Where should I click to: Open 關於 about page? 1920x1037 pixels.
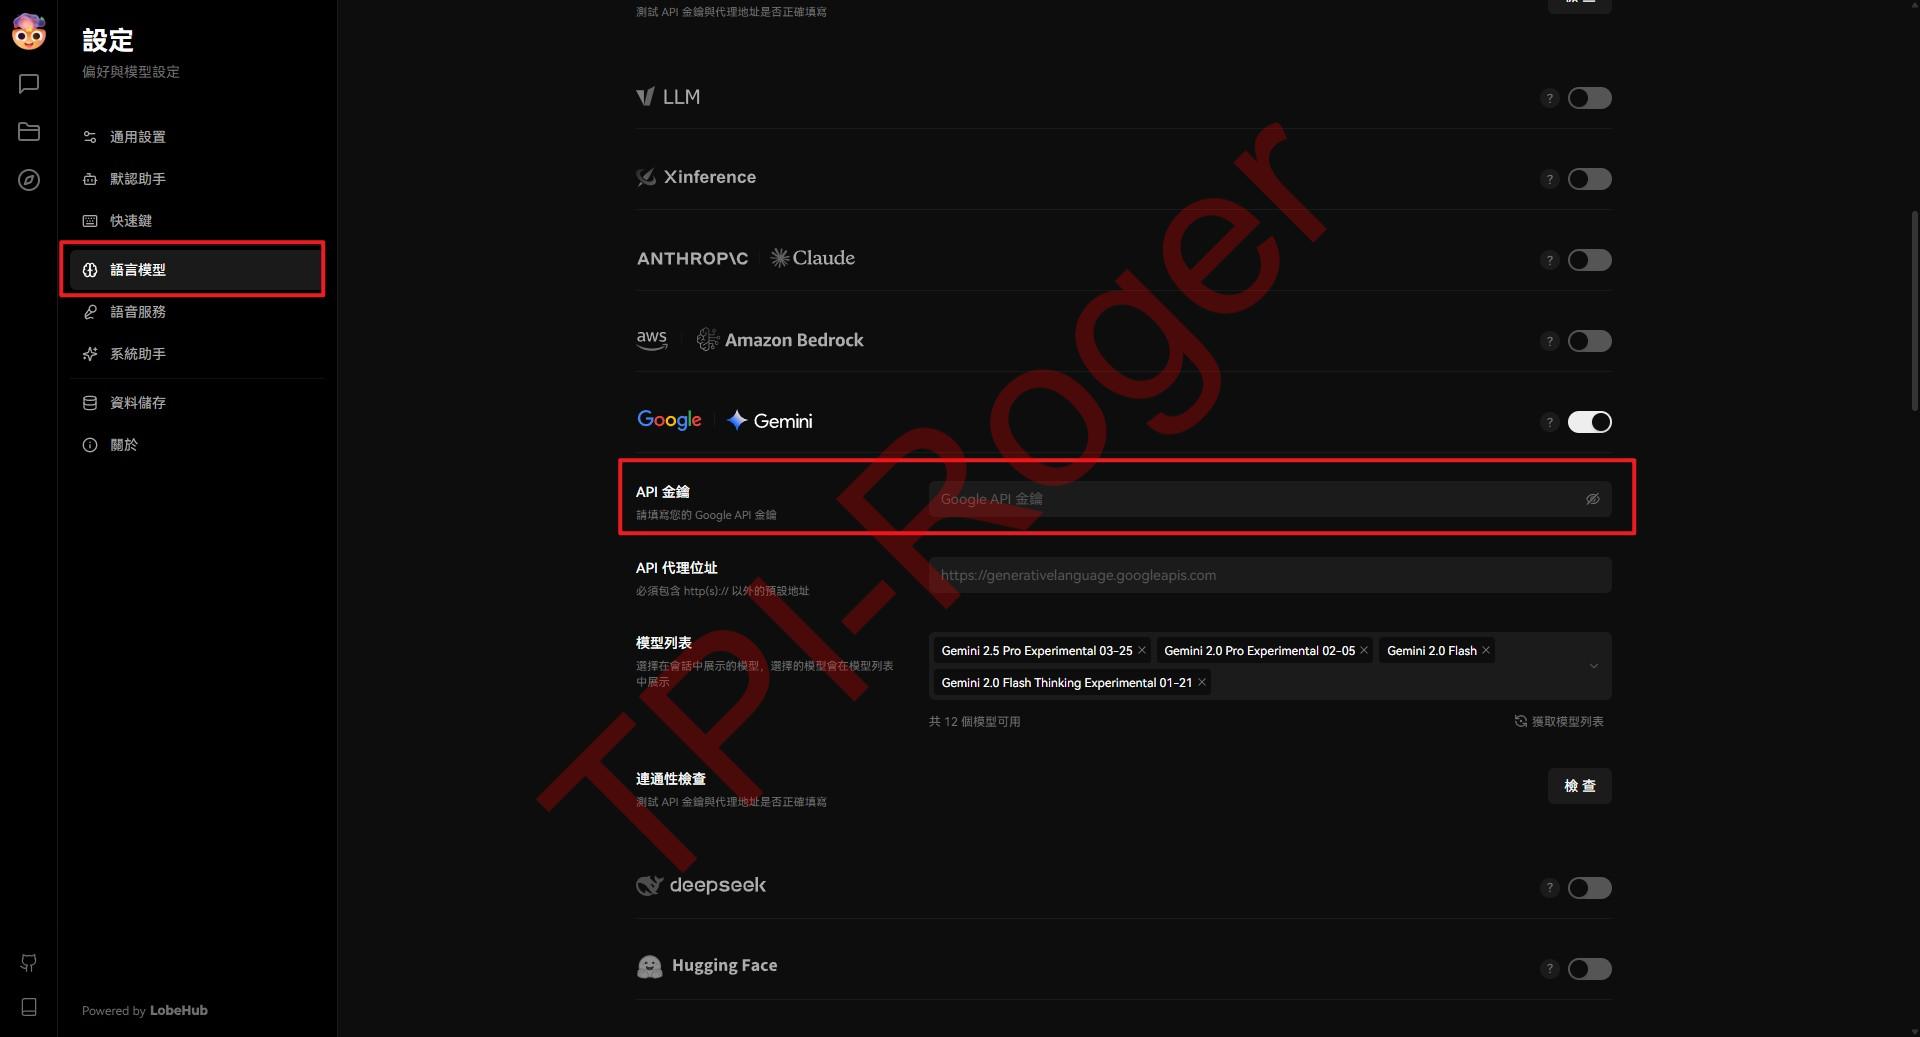coord(196,445)
